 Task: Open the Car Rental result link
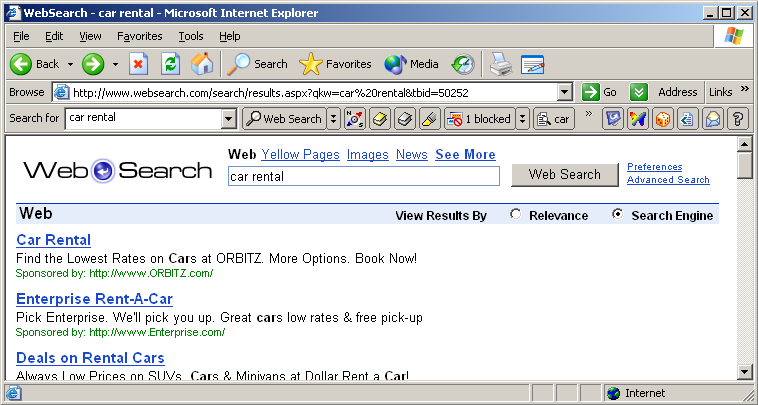pos(53,240)
